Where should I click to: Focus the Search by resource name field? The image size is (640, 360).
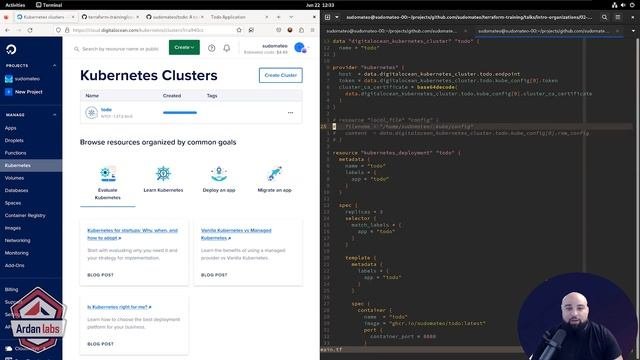tap(120, 49)
